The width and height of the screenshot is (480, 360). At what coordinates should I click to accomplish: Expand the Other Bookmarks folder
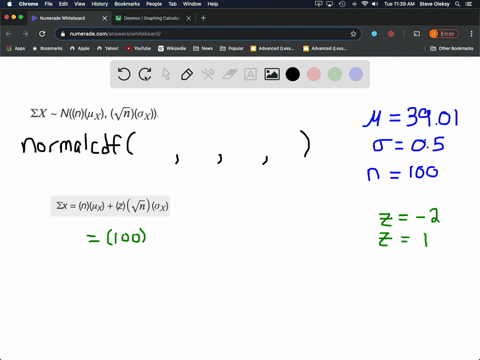[x=452, y=48]
